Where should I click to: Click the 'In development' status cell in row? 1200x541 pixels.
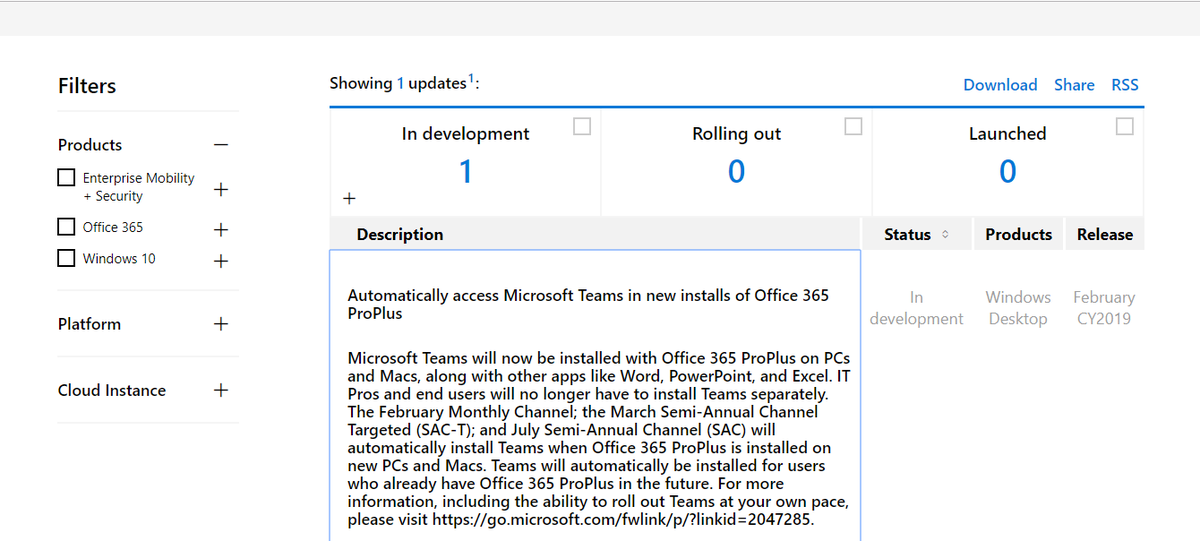point(916,308)
